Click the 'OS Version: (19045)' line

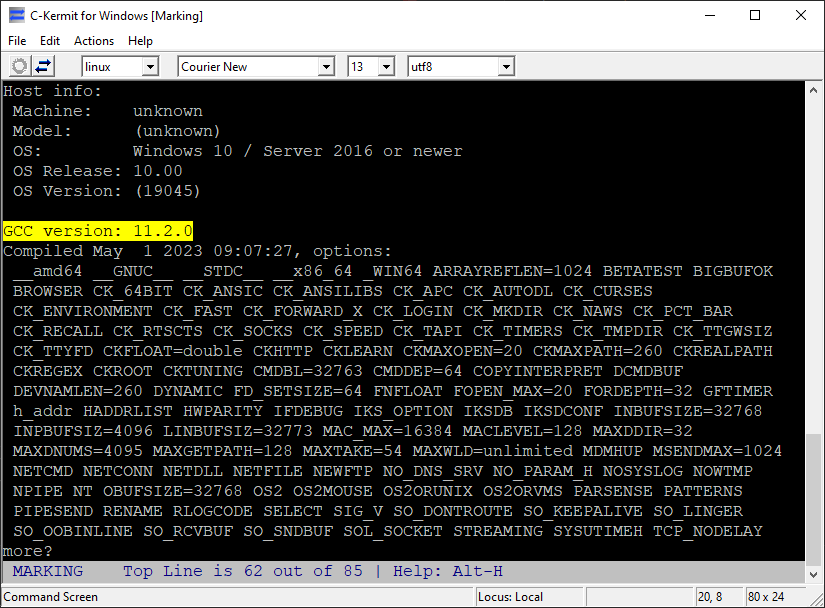107,191
